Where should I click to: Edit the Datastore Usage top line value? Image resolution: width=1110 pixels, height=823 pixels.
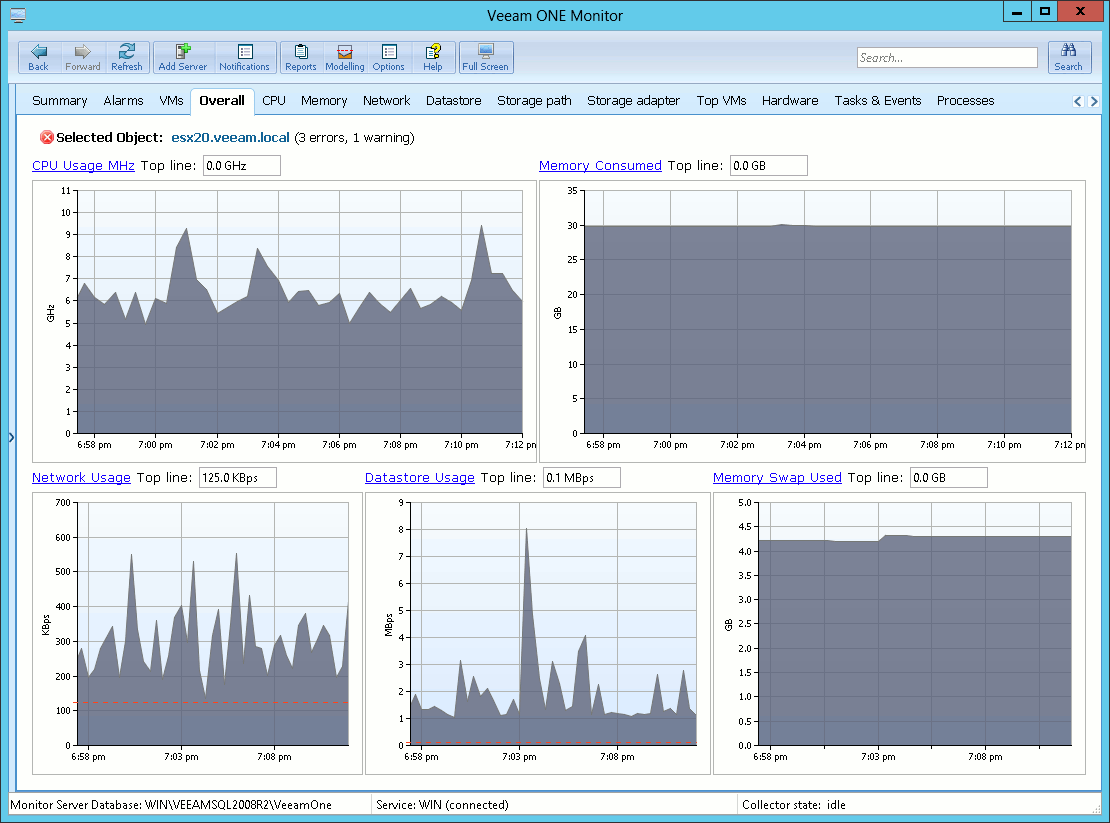click(582, 478)
